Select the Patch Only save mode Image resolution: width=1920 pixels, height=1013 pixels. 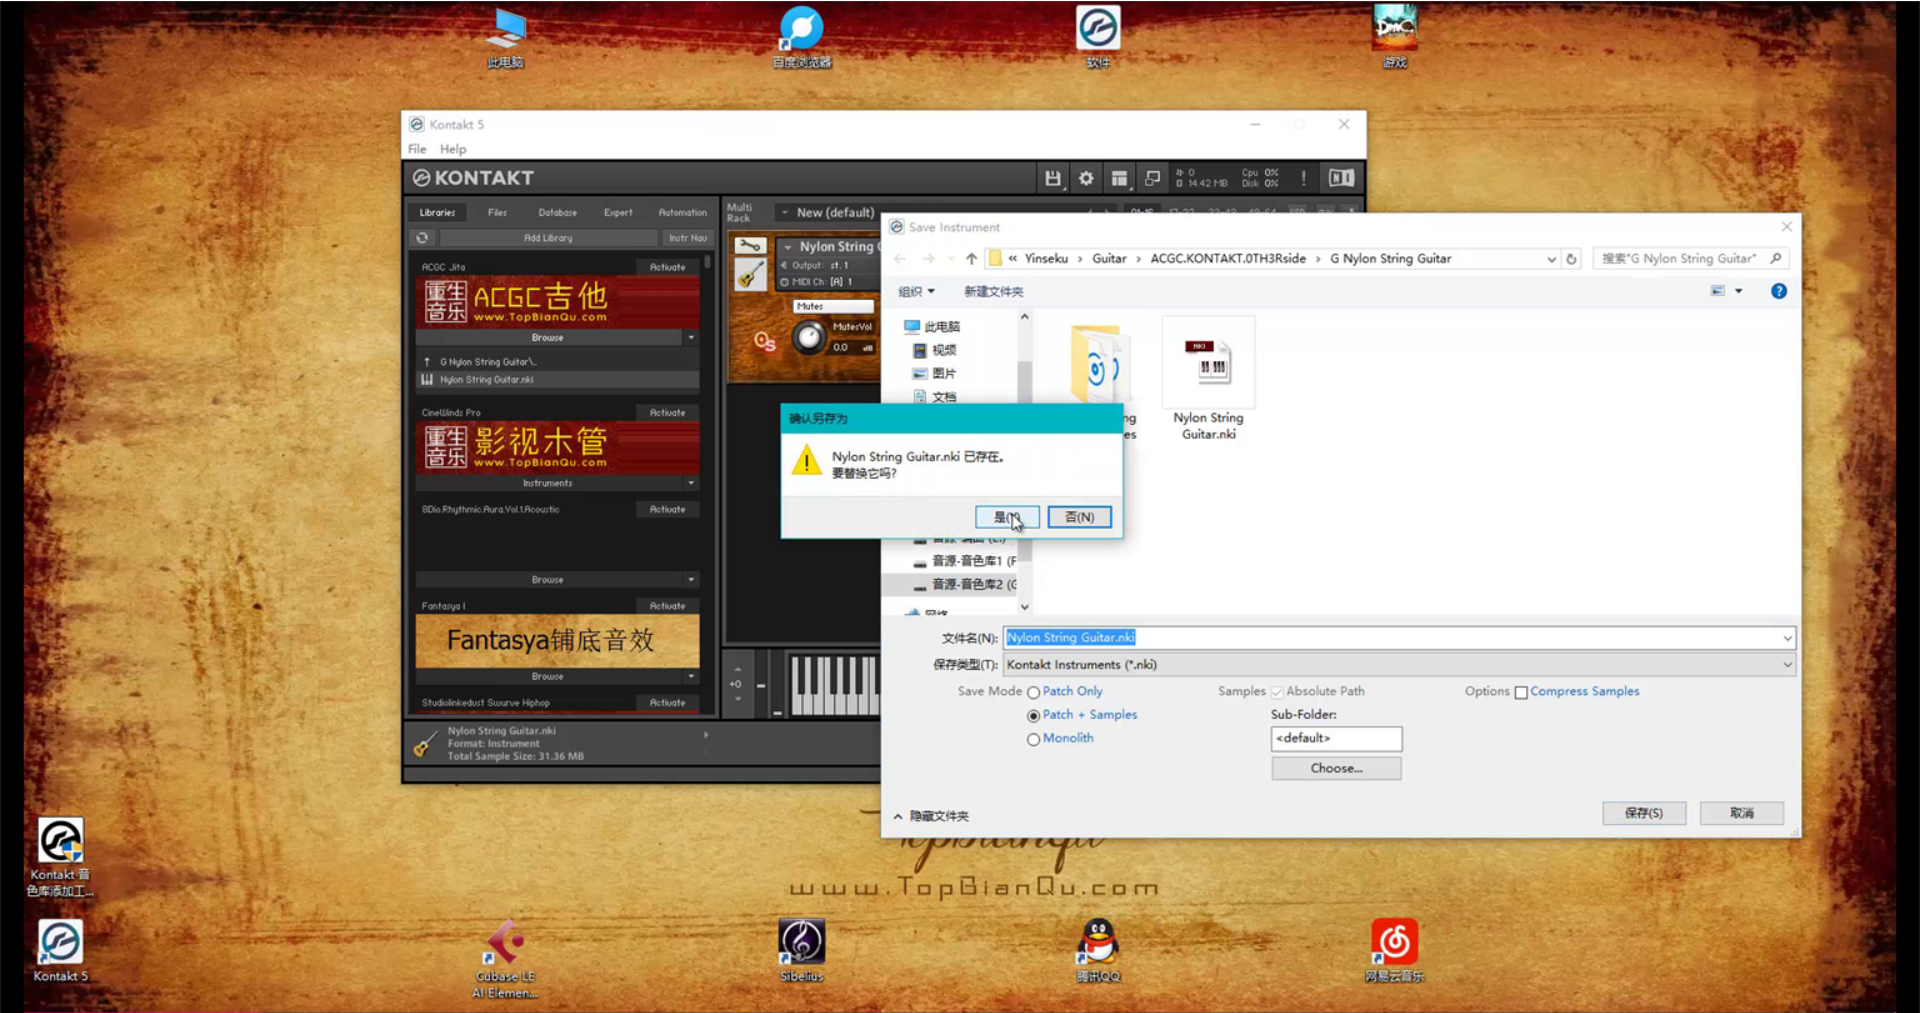1034,692
